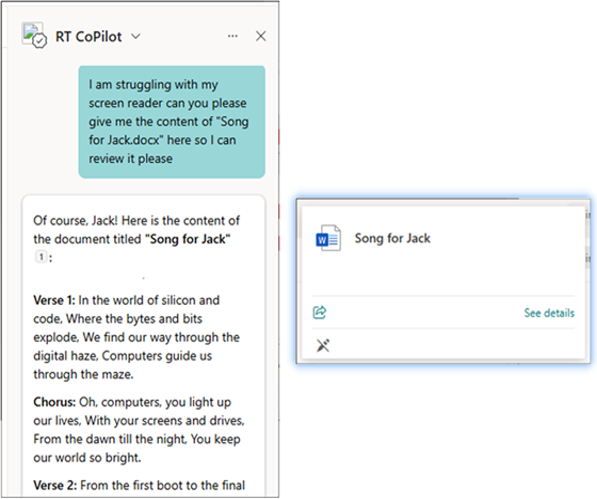
Task: Click the crossed-out pin icon in card
Action: click(x=323, y=345)
